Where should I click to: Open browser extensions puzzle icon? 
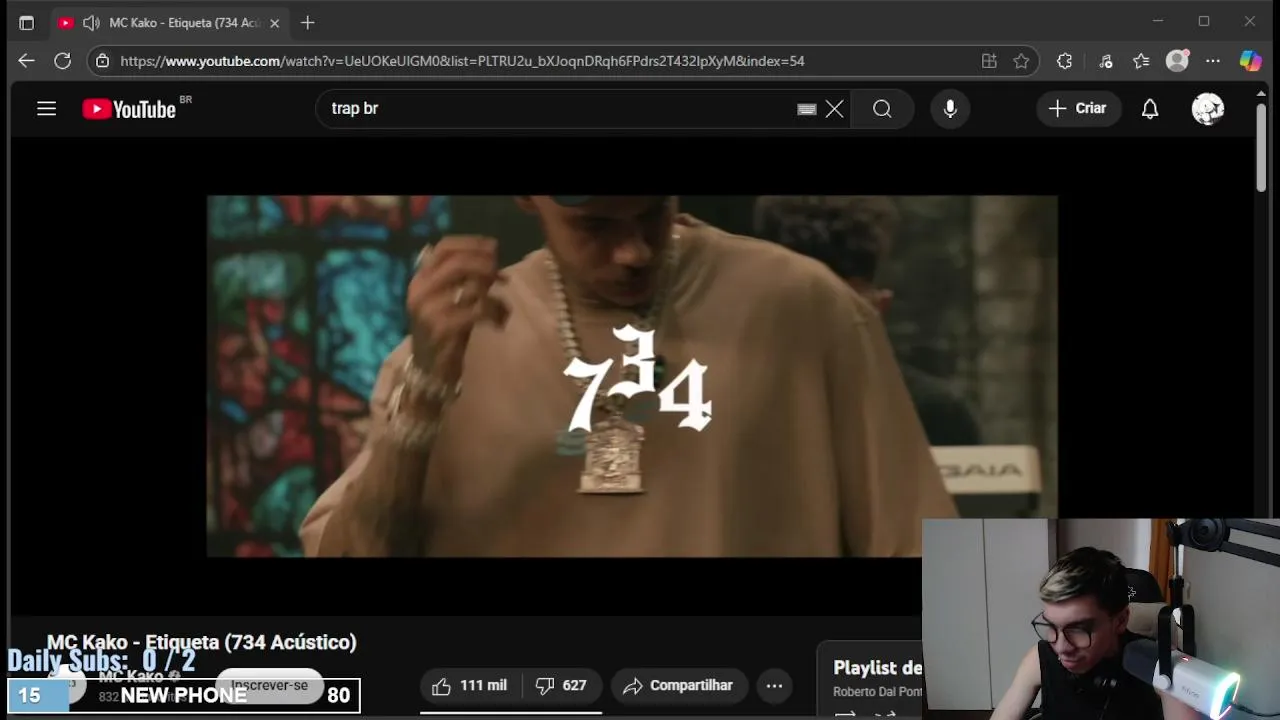click(x=1064, y=61)
